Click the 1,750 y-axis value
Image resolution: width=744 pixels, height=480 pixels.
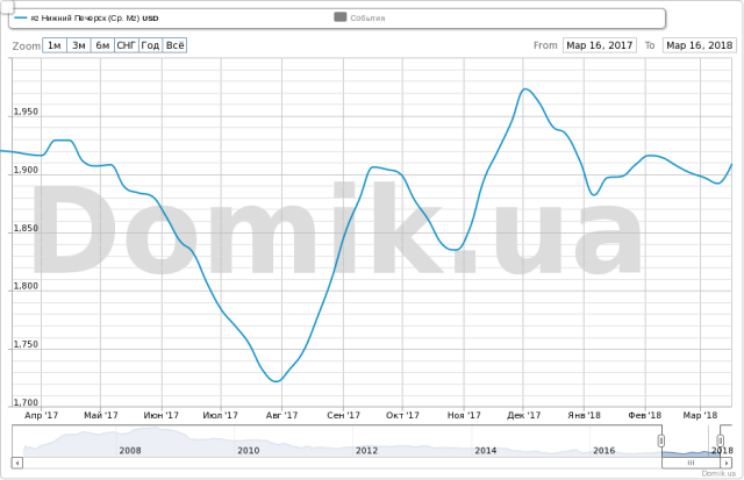point(26,344)
